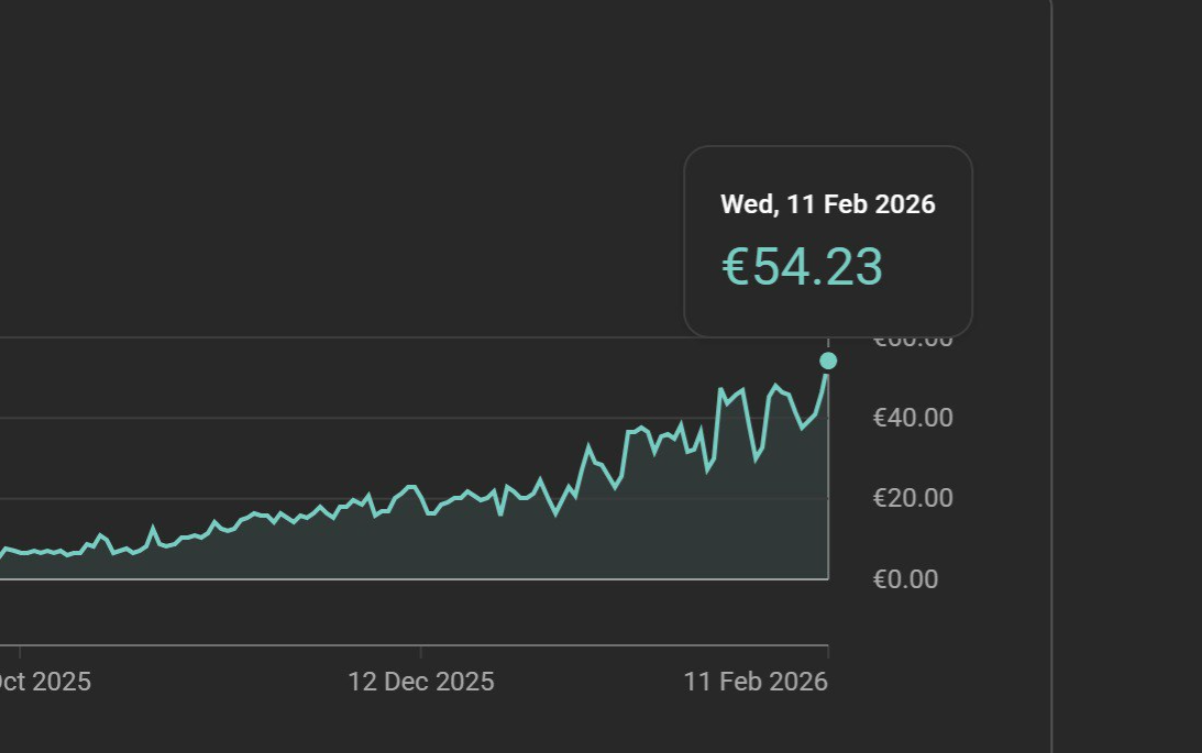Click the 11 Feb 2026 x-axis label
This screenshot has width=1202, height=753.
756,682
